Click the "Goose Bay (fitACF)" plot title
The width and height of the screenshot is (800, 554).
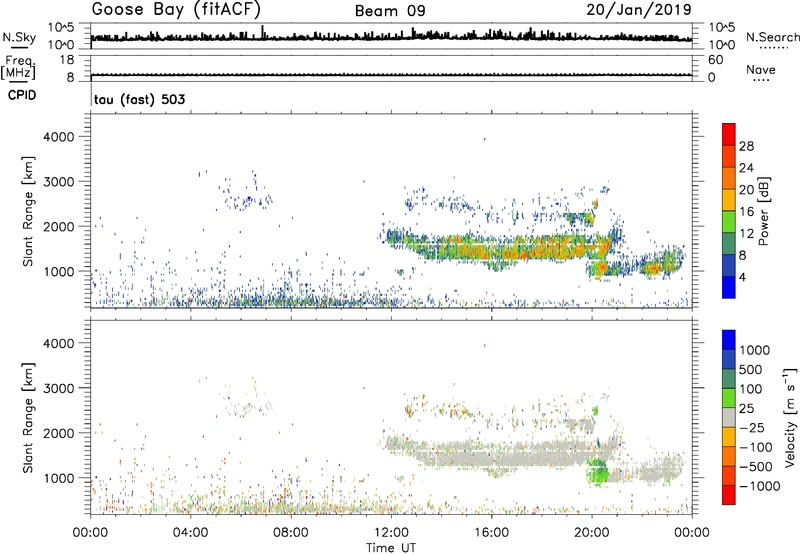click(x=176, y=10)
